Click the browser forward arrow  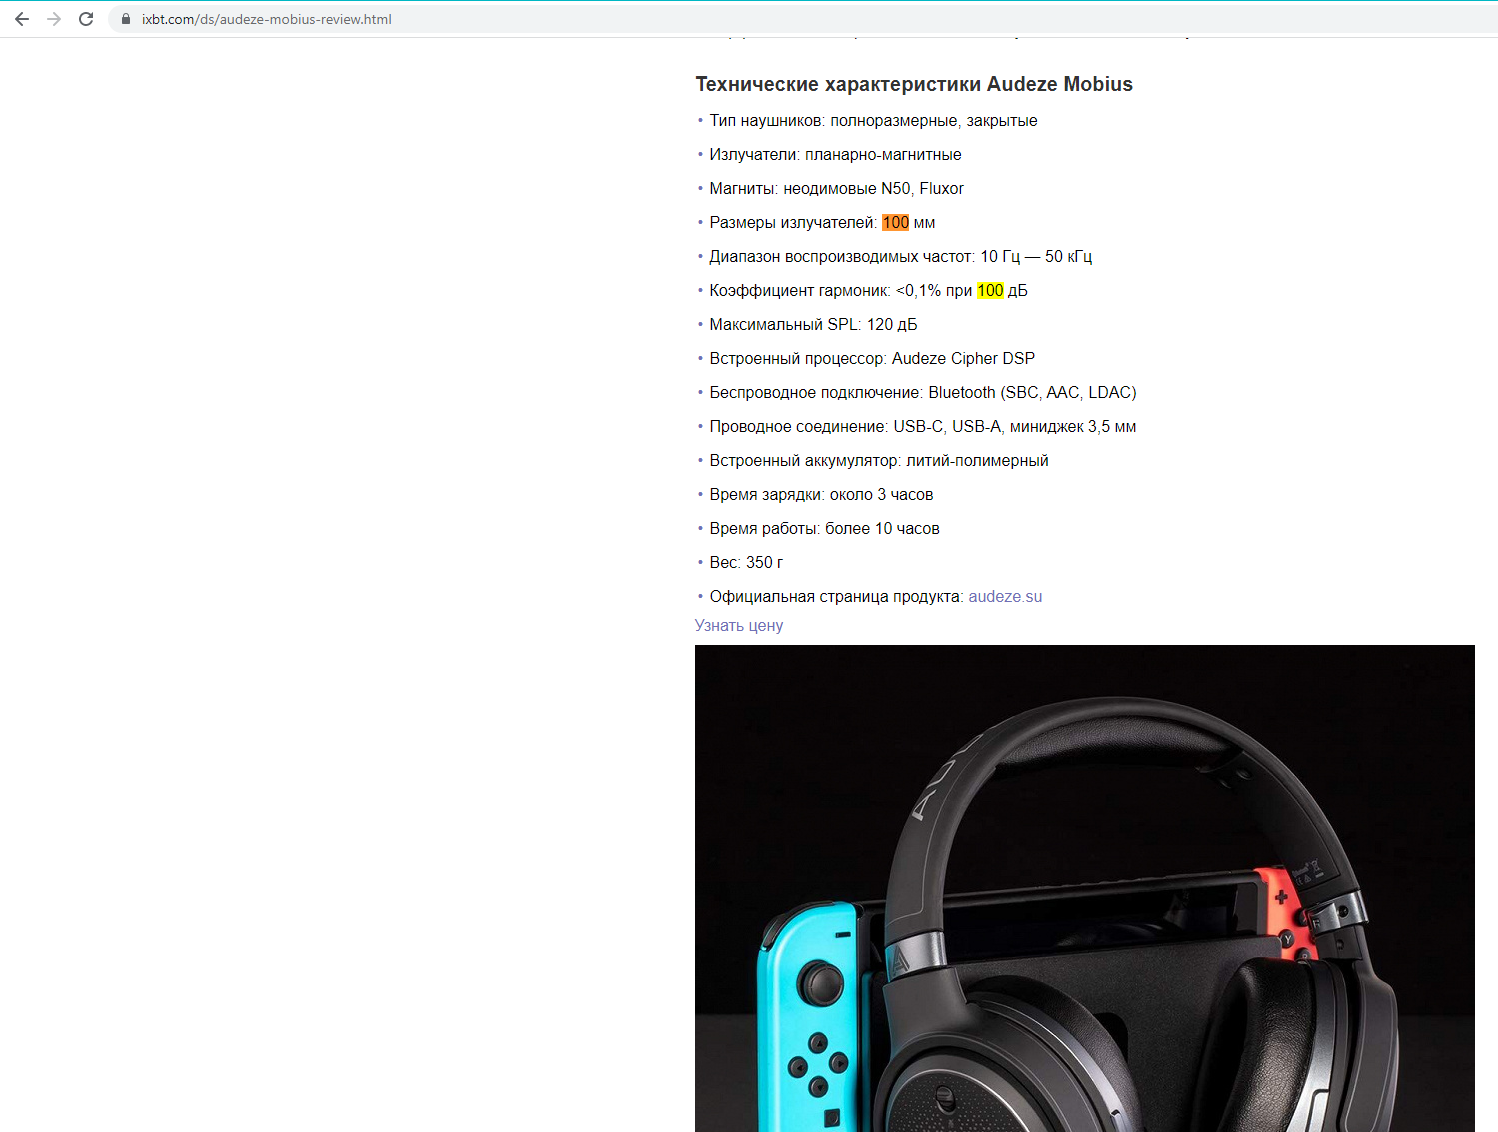click(54, 19)
